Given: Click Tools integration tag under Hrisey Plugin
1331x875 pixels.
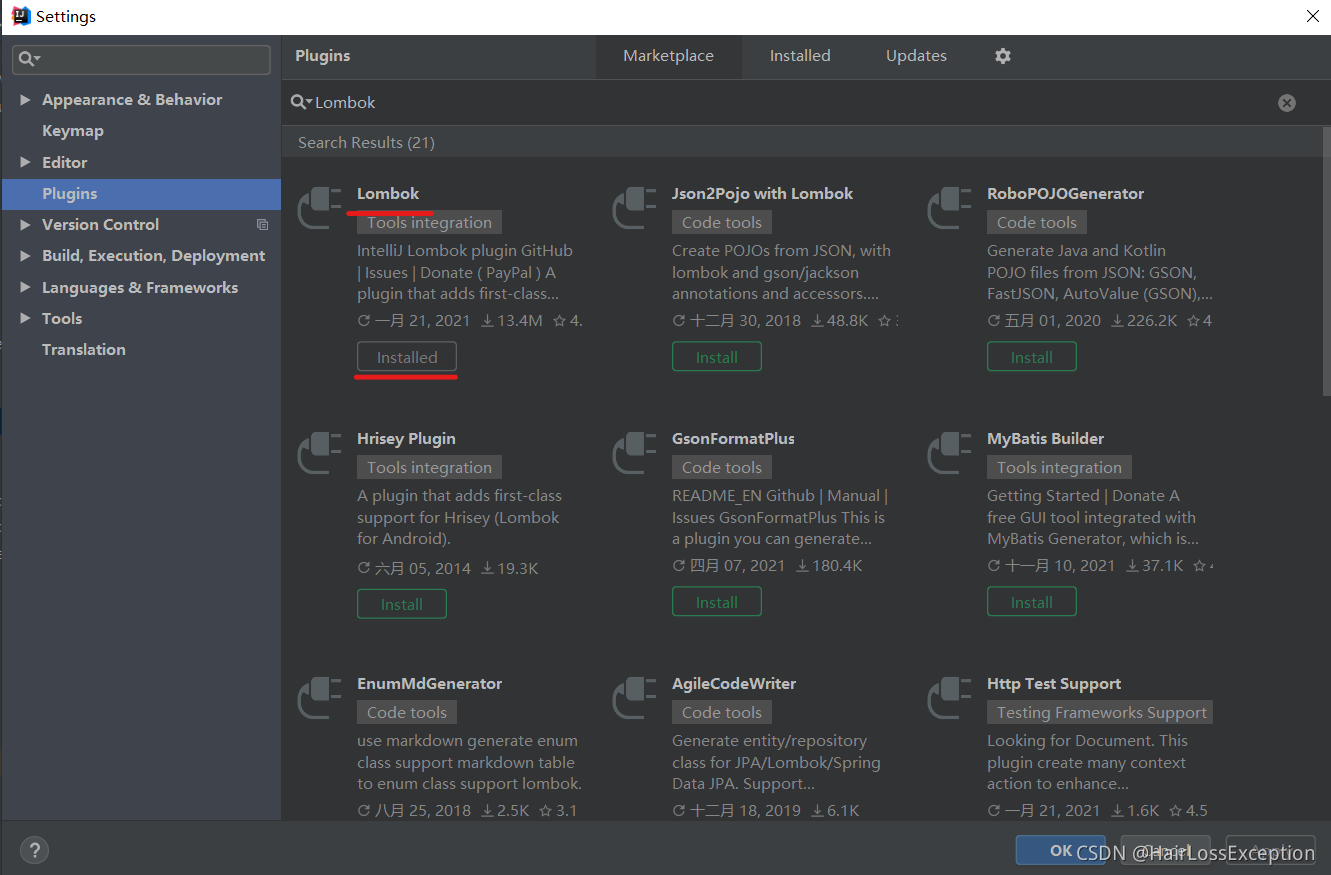Looking at the screenshot, I should click(429, 468).
